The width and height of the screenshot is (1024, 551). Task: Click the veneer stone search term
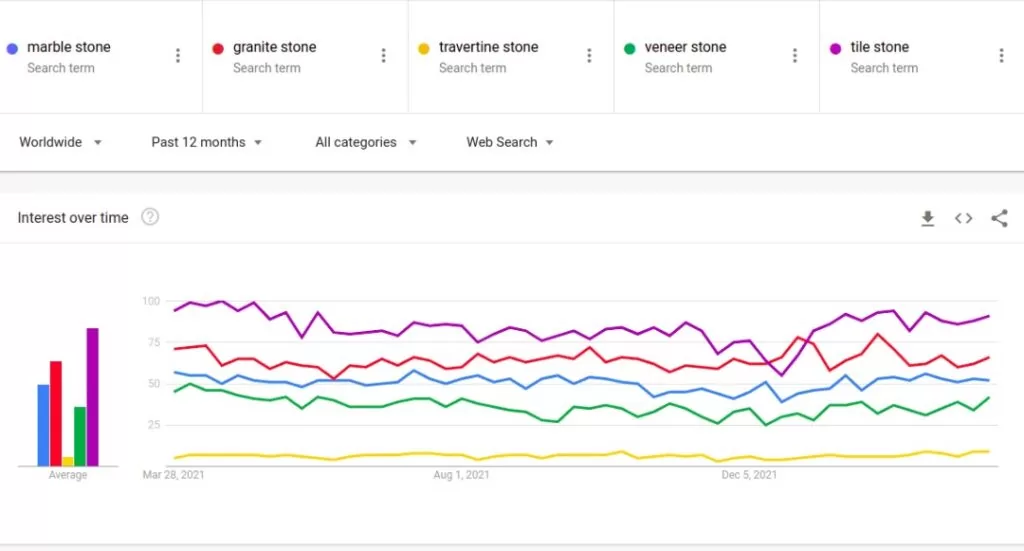pyautogui.click(x=686, y=47)
